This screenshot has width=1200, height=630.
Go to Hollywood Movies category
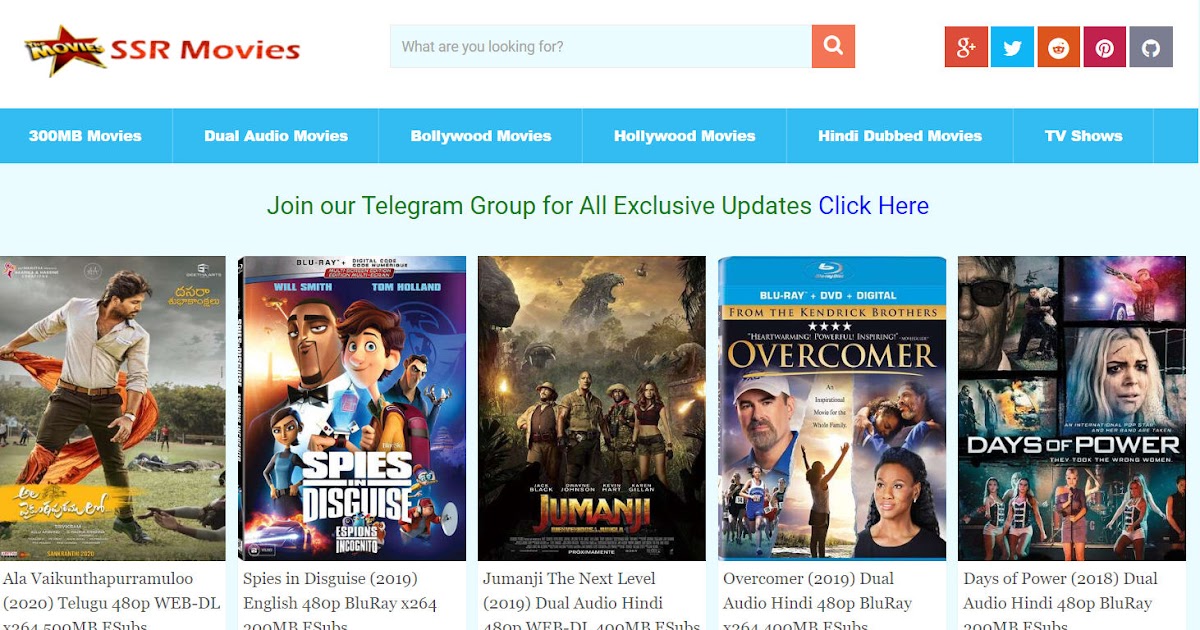685,136
